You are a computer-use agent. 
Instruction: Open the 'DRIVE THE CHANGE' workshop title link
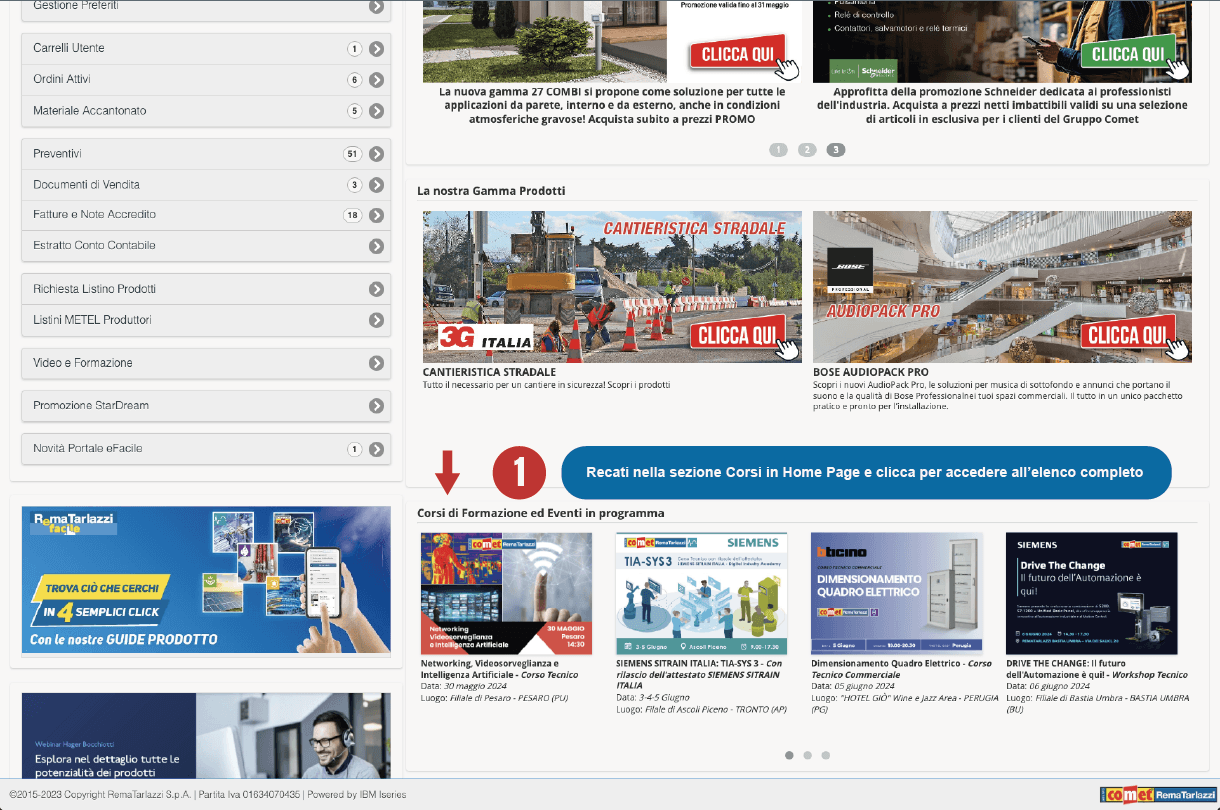tap(1097, 669)
